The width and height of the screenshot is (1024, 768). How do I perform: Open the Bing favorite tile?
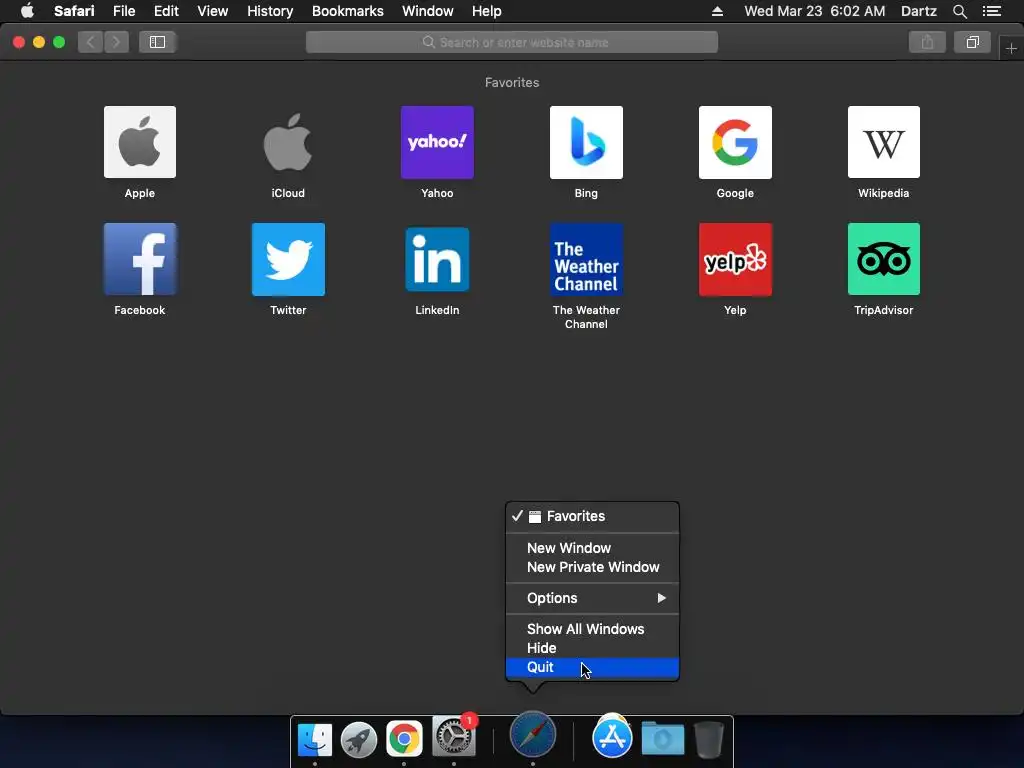[x=586, y=142]
